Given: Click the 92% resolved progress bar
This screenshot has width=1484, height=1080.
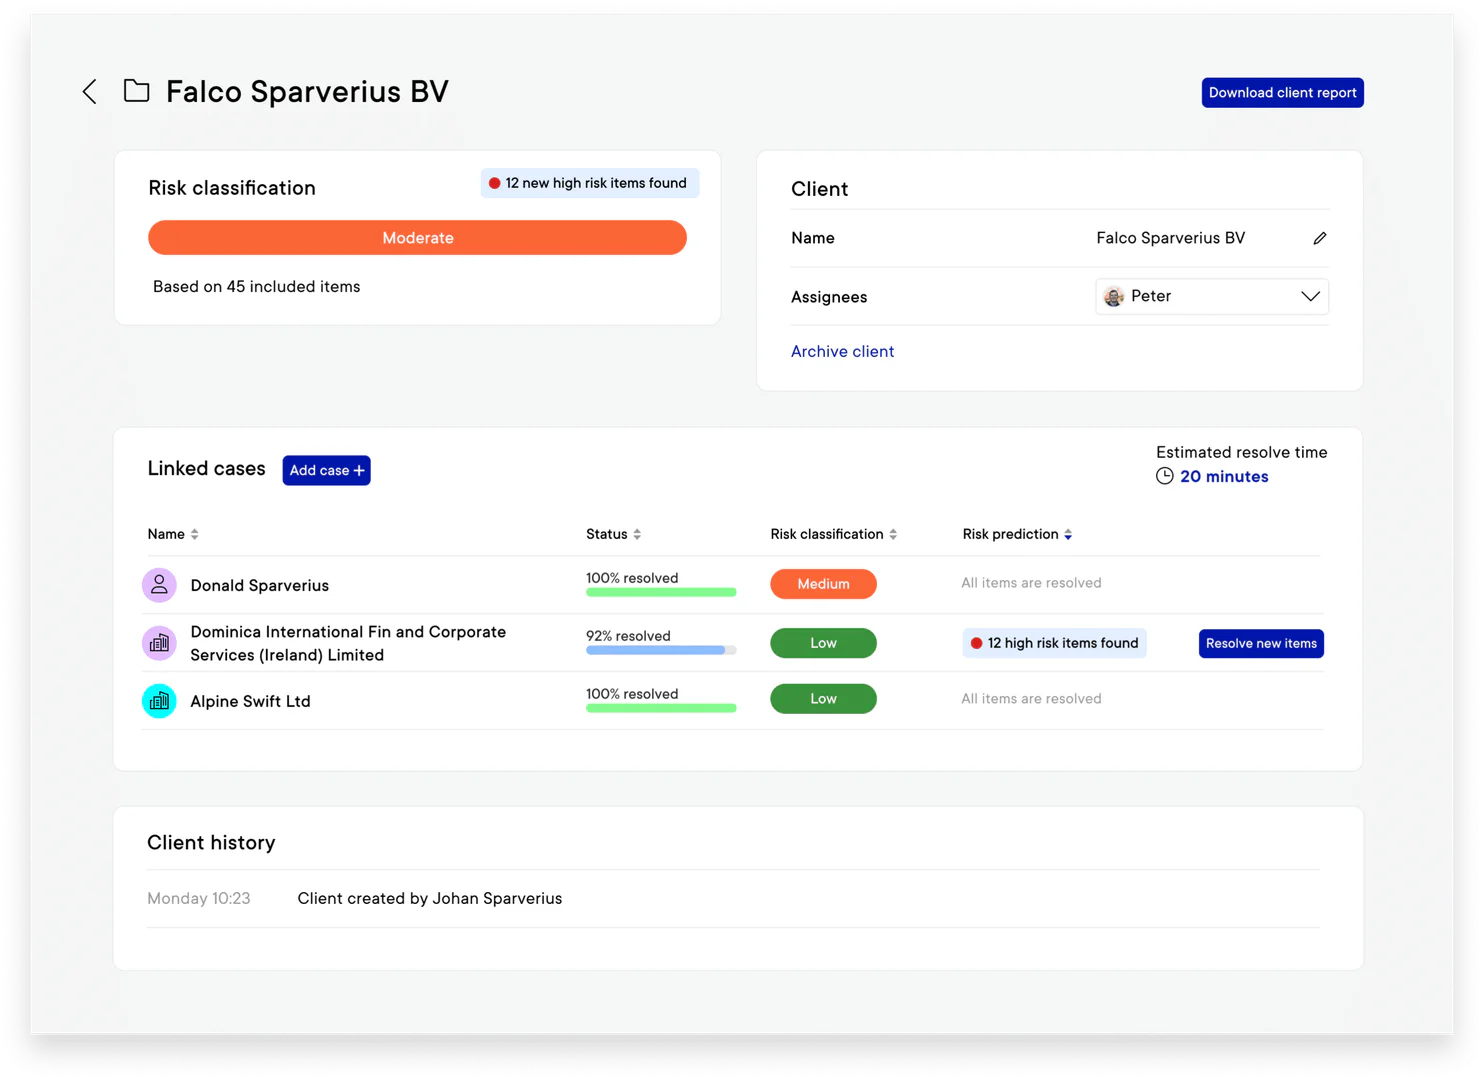Looking at the screenshot, I should (661, 650).
